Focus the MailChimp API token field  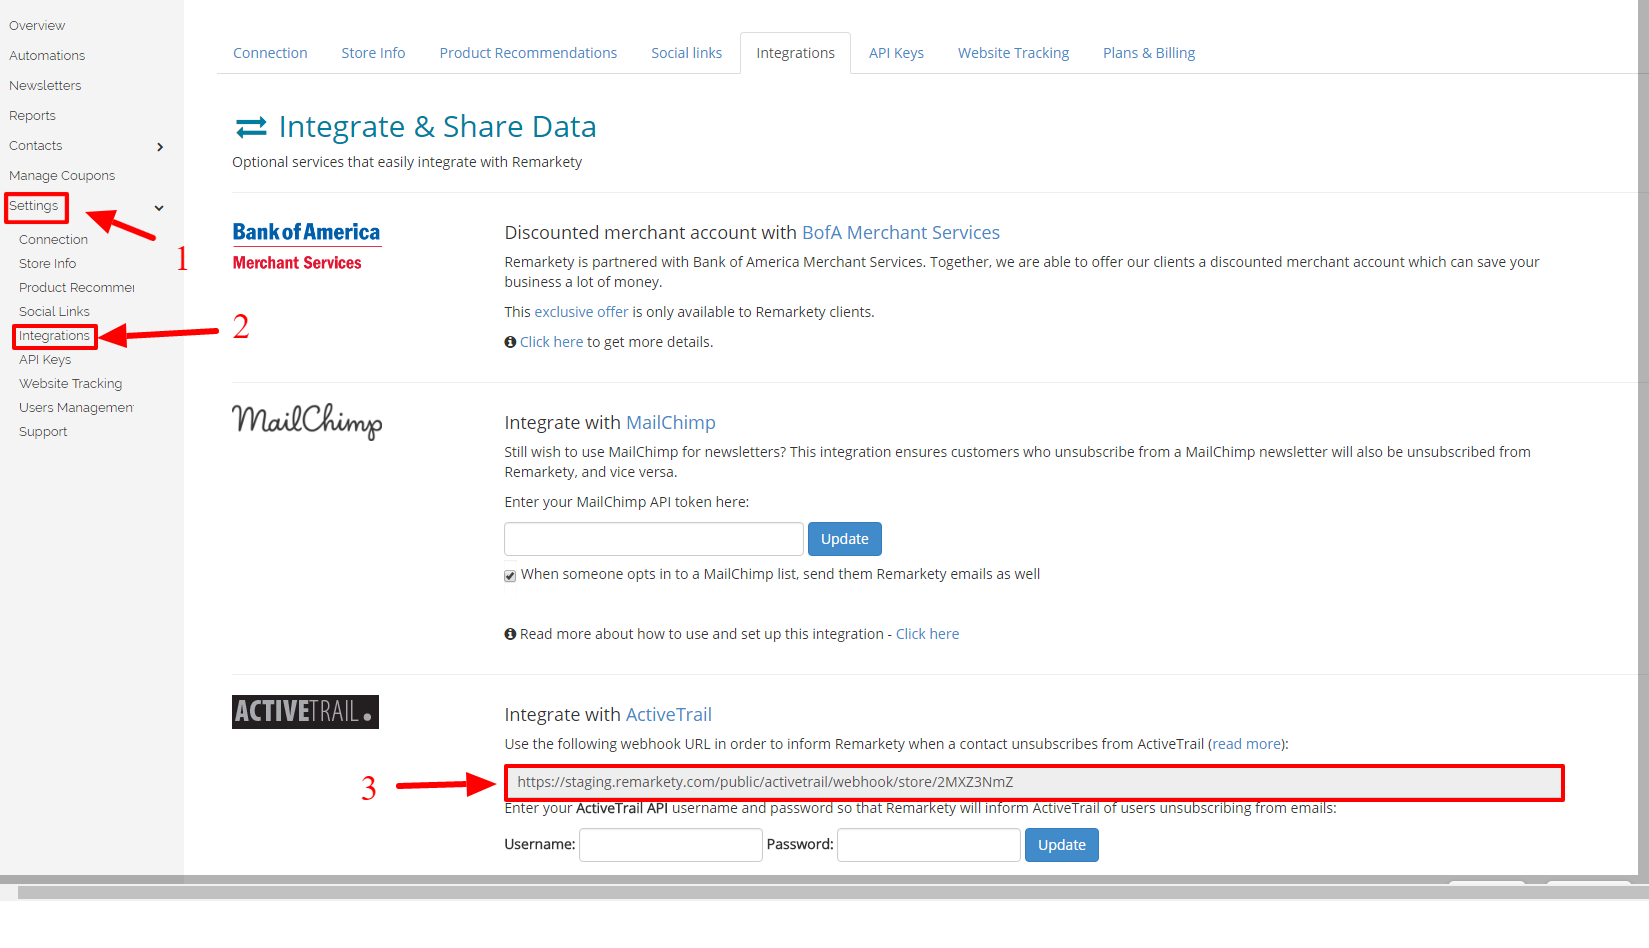(x=654, y=539)
